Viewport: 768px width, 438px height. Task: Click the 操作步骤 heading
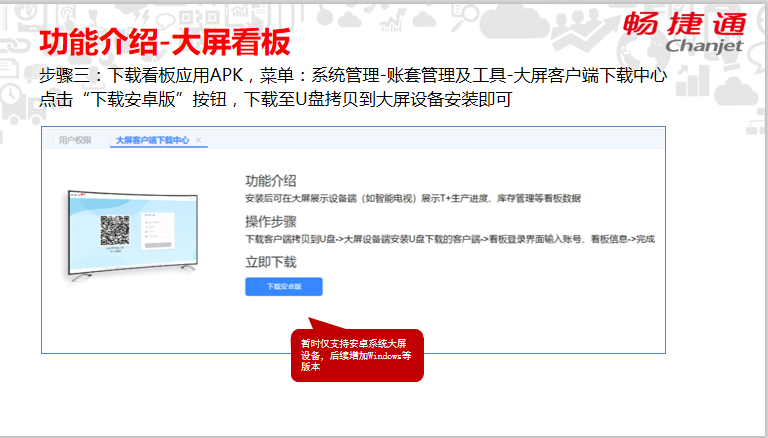271,221
